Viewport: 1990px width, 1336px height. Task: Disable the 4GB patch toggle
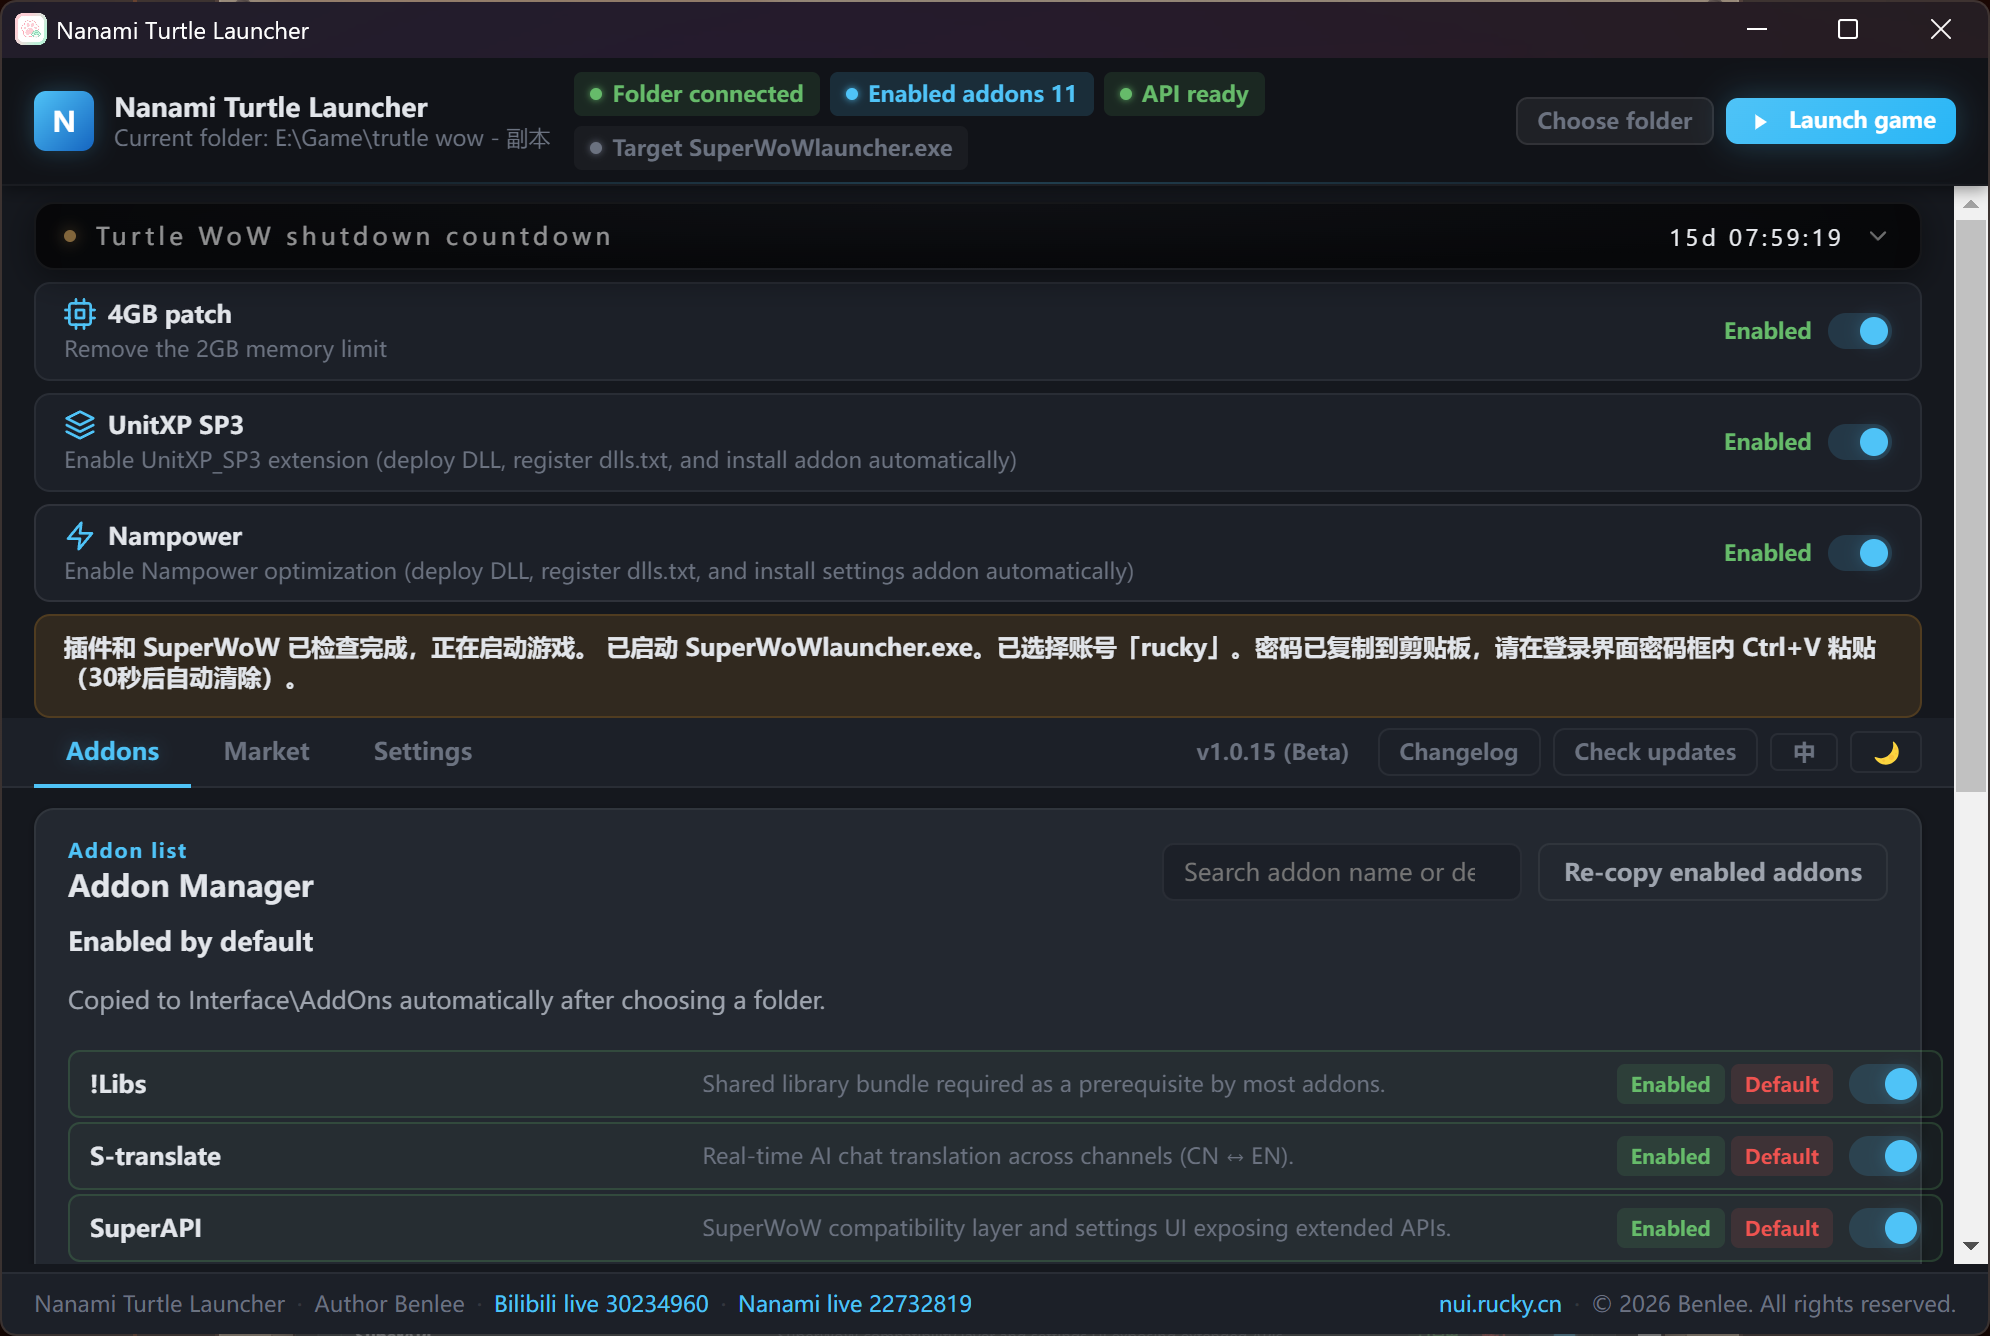1860,331
